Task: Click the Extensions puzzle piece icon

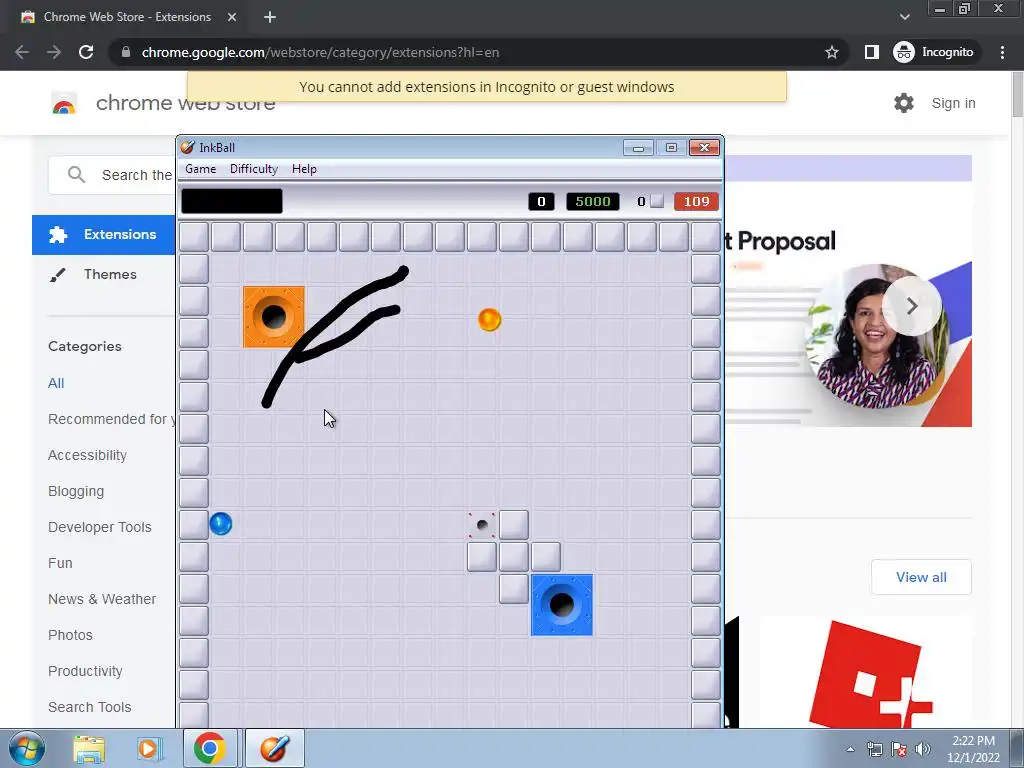Action: tap(58, 234)
